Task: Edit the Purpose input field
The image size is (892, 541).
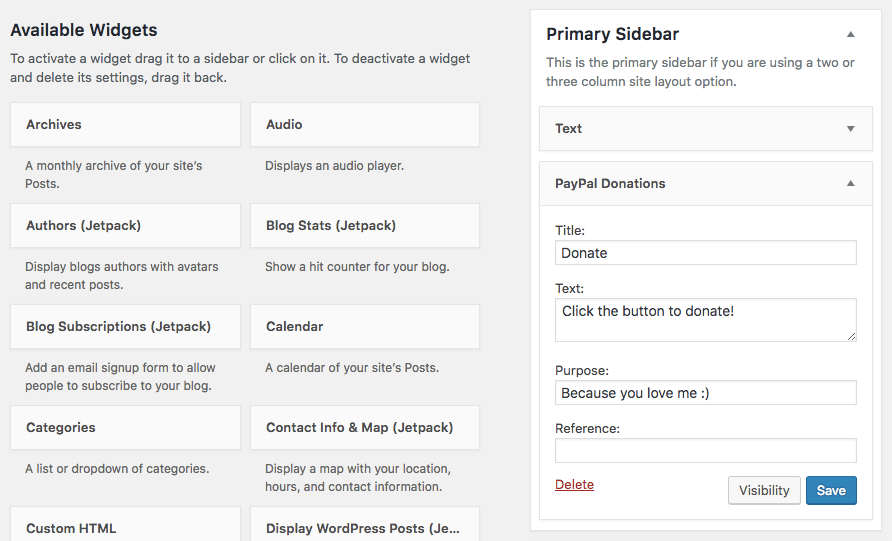Action: click(x=705, y=393)
